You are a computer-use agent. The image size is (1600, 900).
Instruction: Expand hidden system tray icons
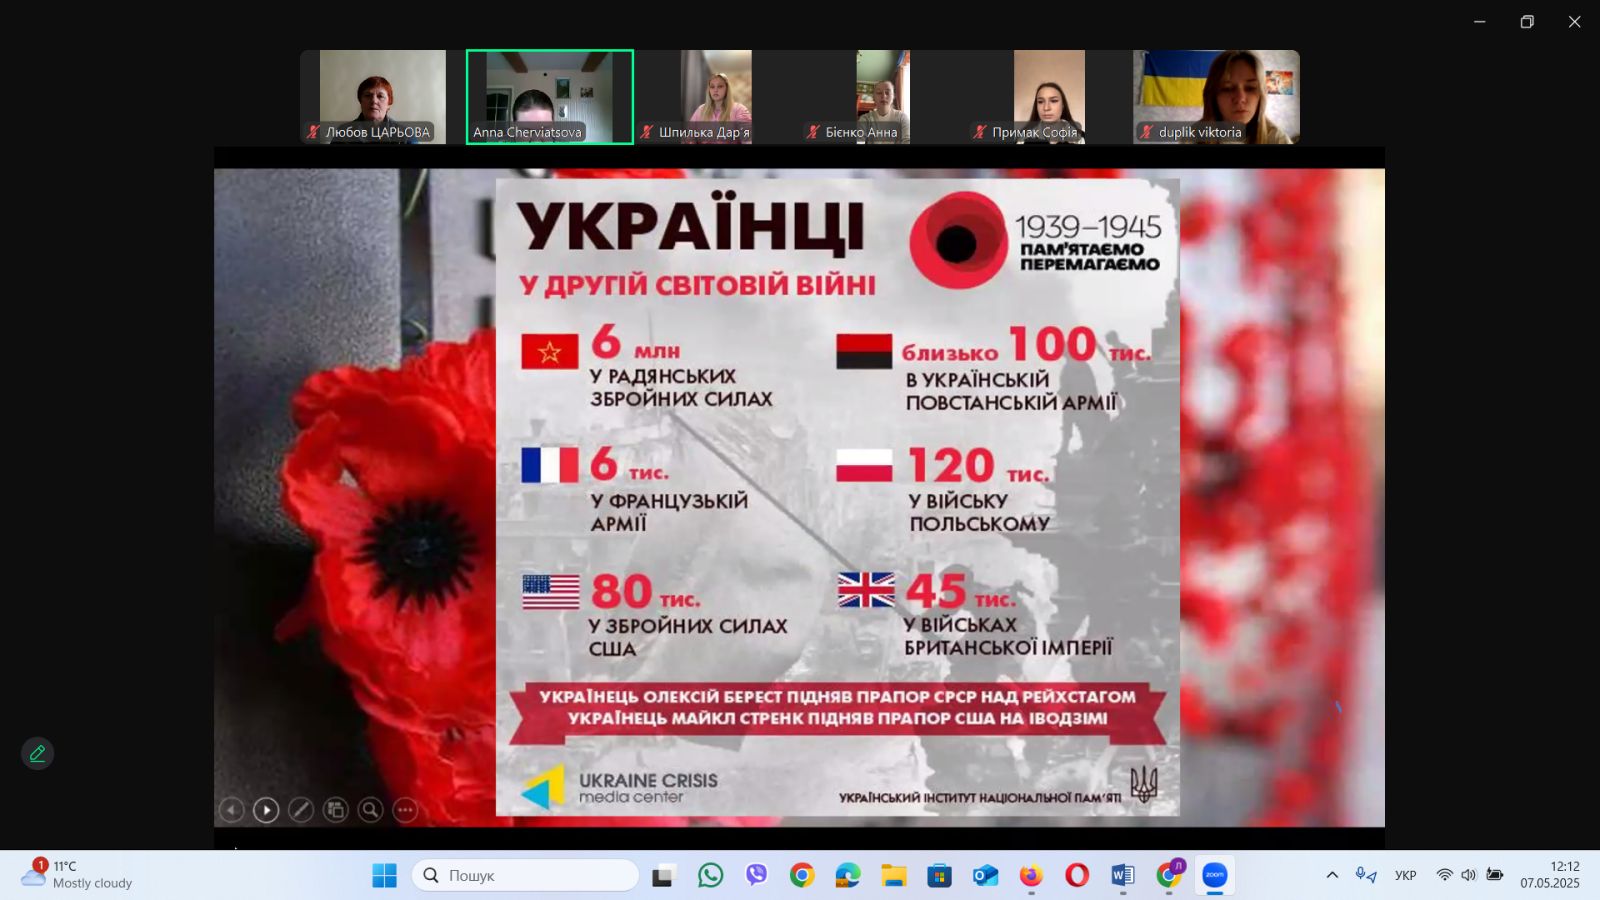tap(1332, 876)
